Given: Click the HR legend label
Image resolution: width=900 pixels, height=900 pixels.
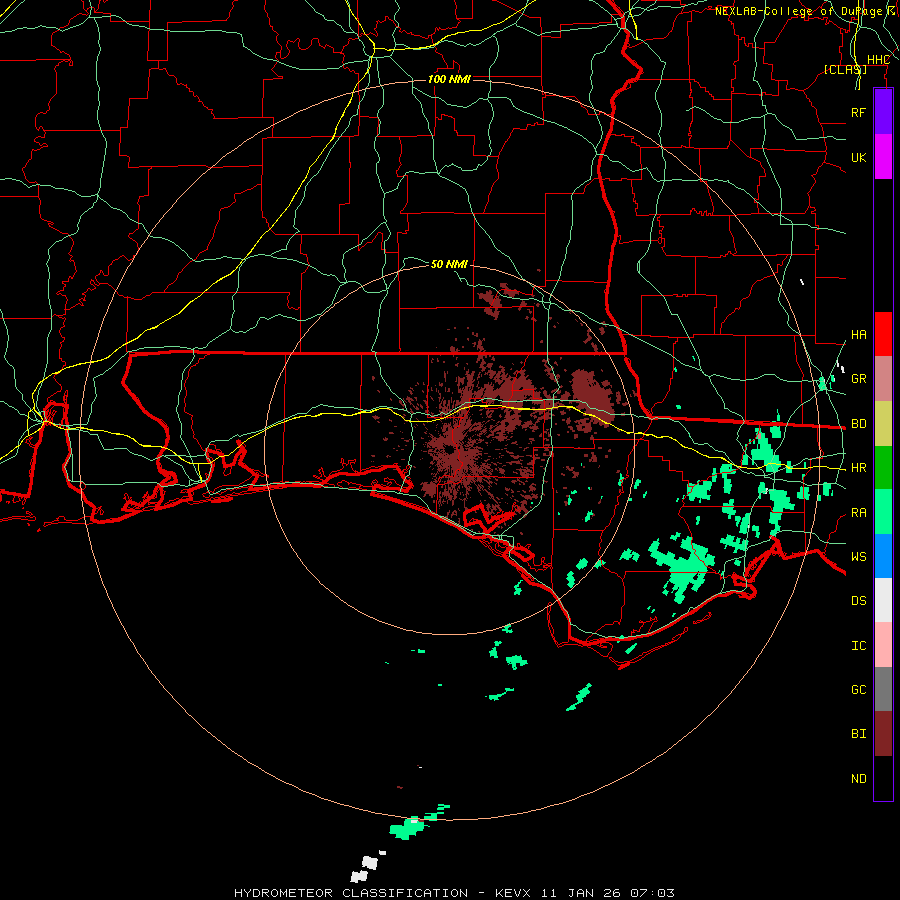Looking at the screenshot, I should point(859,468).
